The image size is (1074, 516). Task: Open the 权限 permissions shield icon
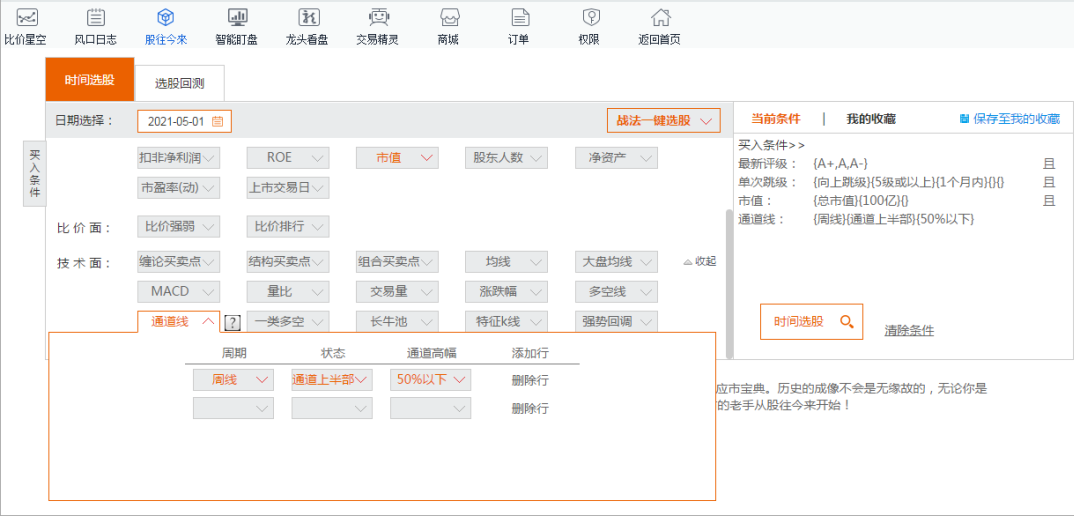590,17
